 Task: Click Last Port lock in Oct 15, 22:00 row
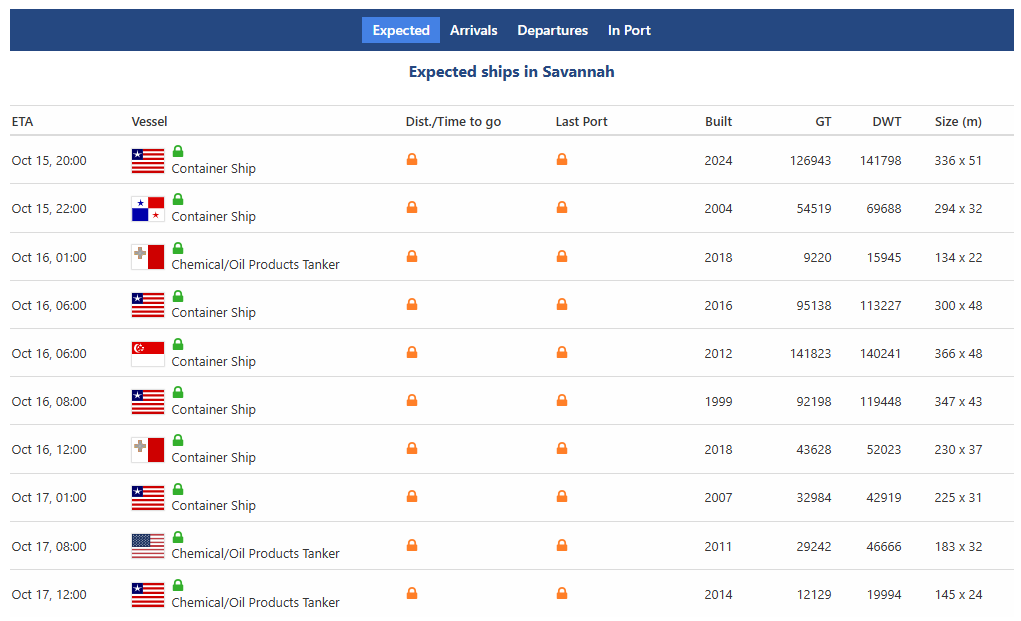point(561,208)
